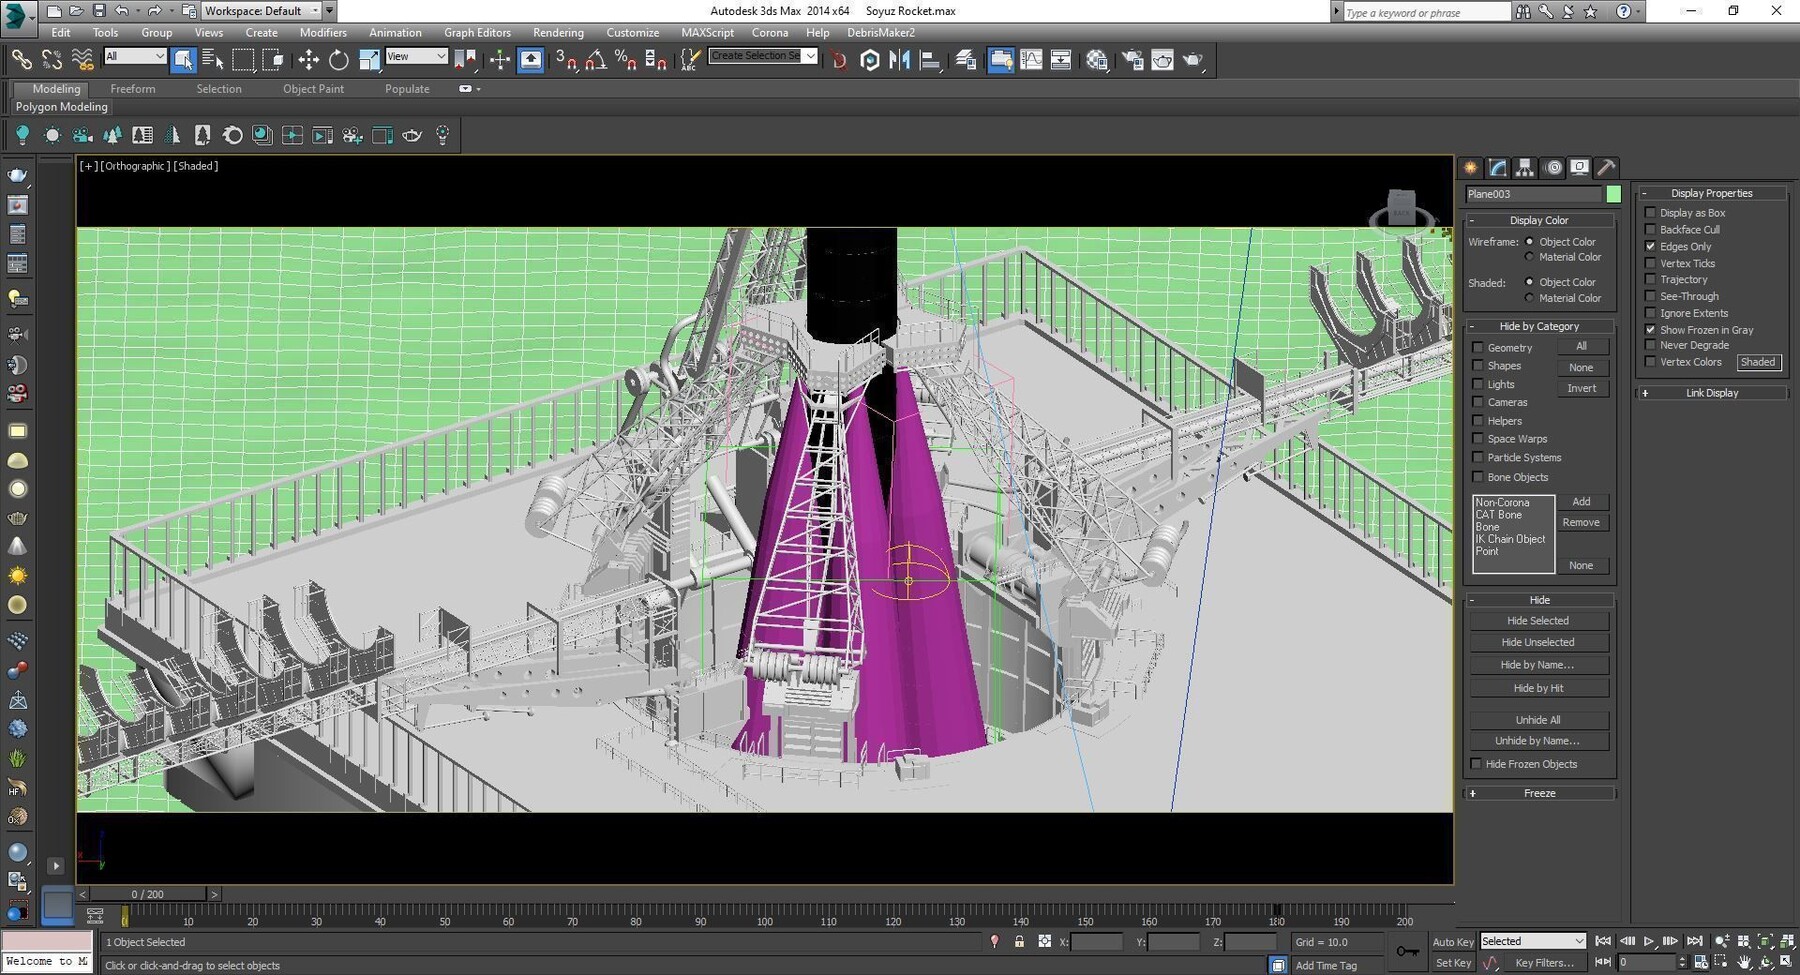Enable the See-Through display checkbox
The height and width of the screenshot is (975, 1800).
pyautogui.click(x=1650, y=296)
